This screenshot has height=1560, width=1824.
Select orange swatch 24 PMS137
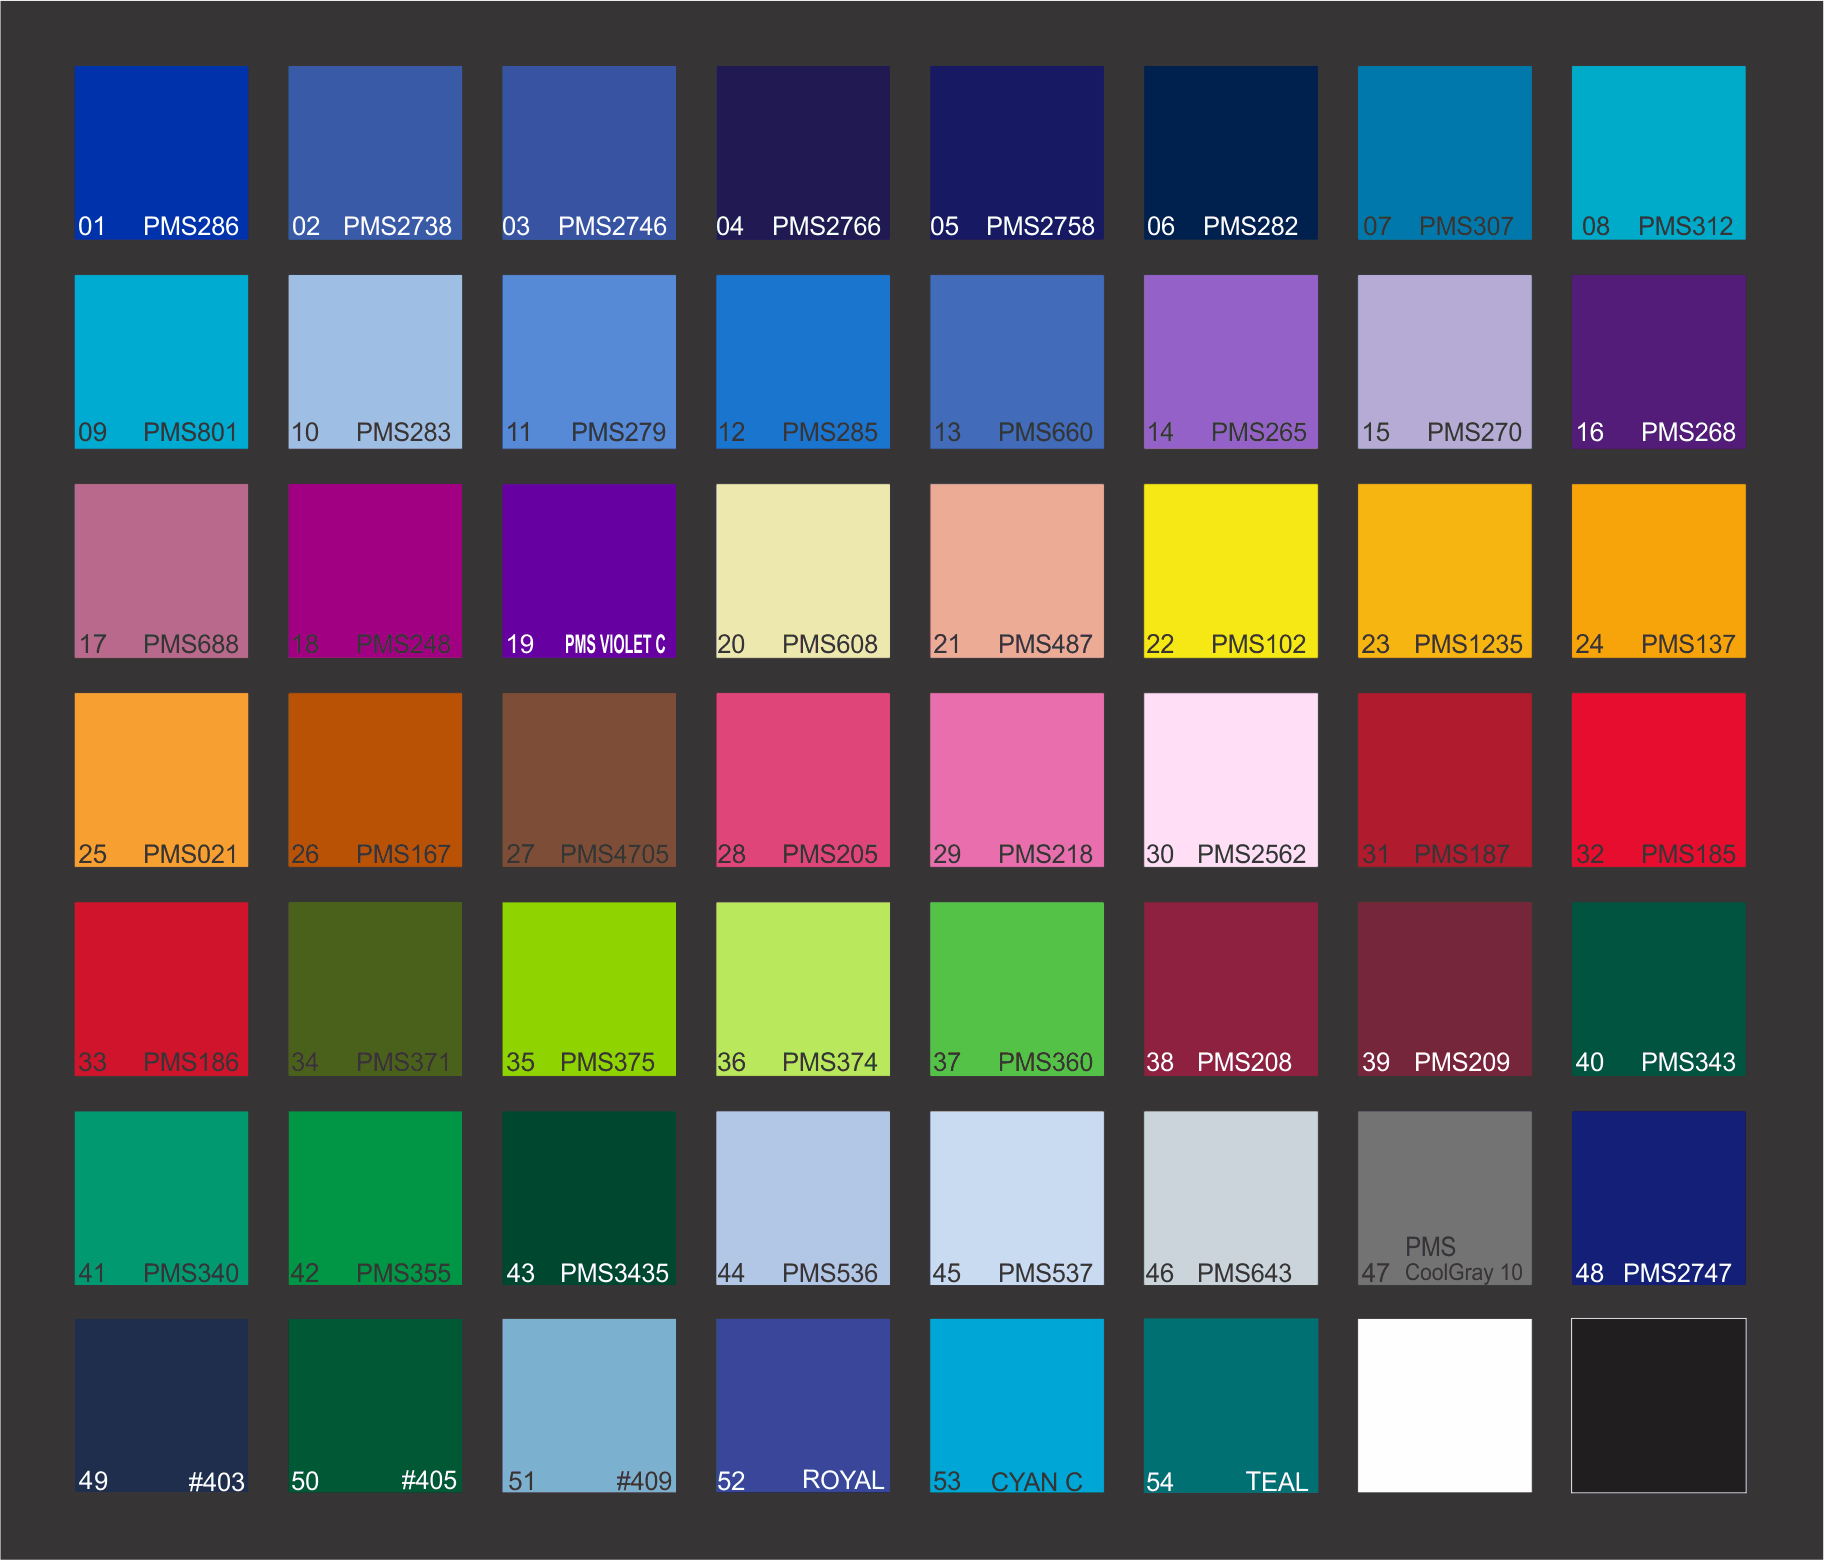tap(1659, 571)
